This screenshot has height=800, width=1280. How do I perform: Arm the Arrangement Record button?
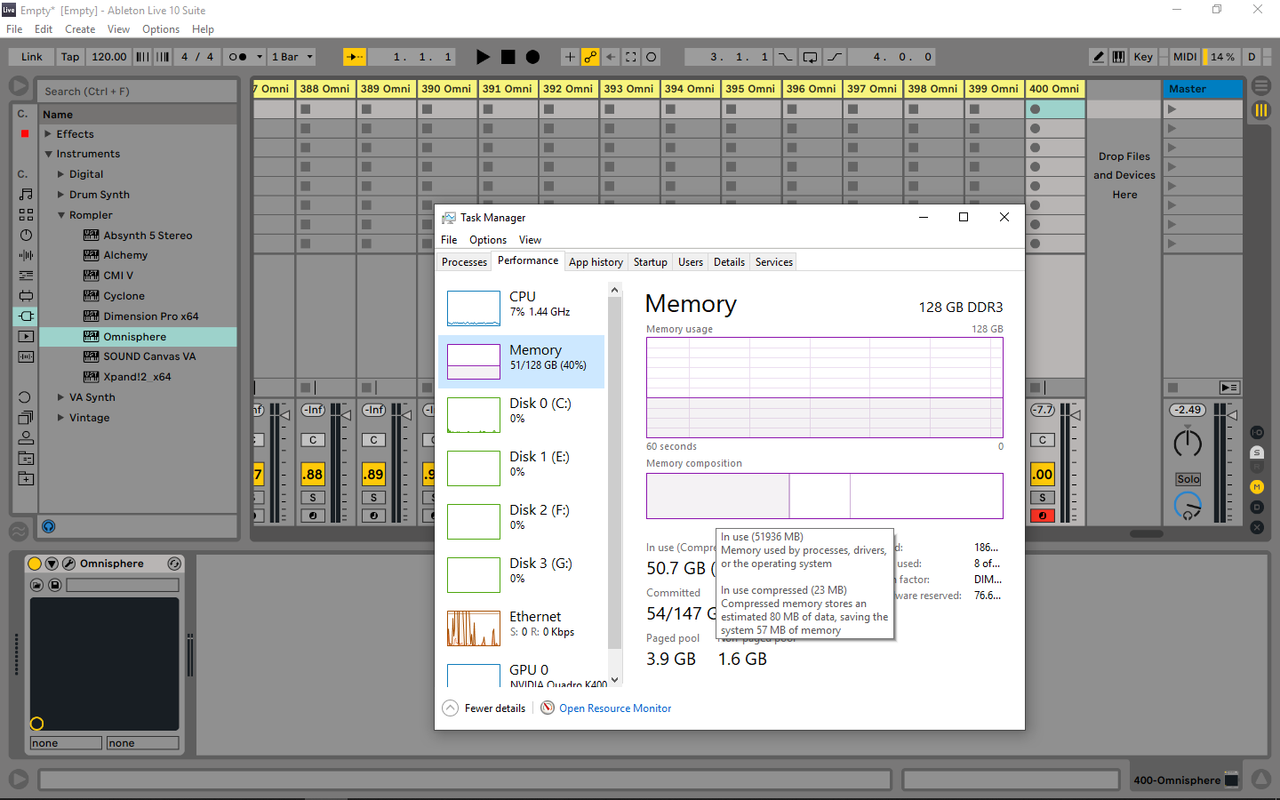pyautogui.click(x=533, y=57)
